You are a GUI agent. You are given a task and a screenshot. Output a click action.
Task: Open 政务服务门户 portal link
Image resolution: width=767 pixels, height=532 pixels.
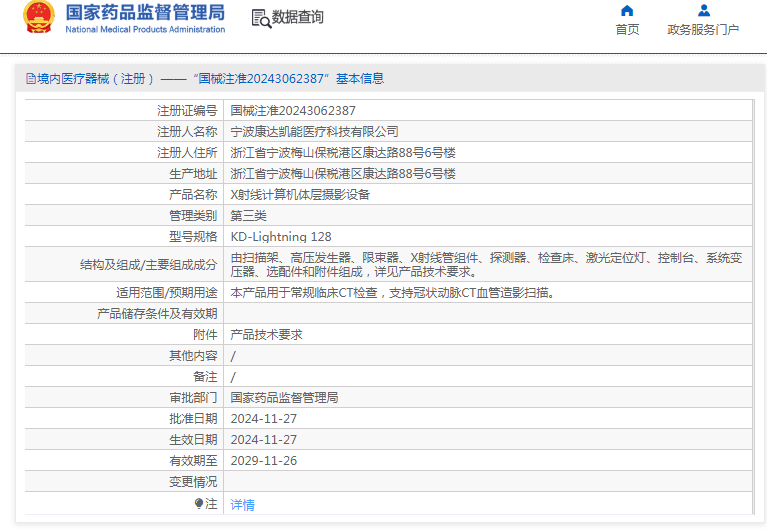(703, 30)
